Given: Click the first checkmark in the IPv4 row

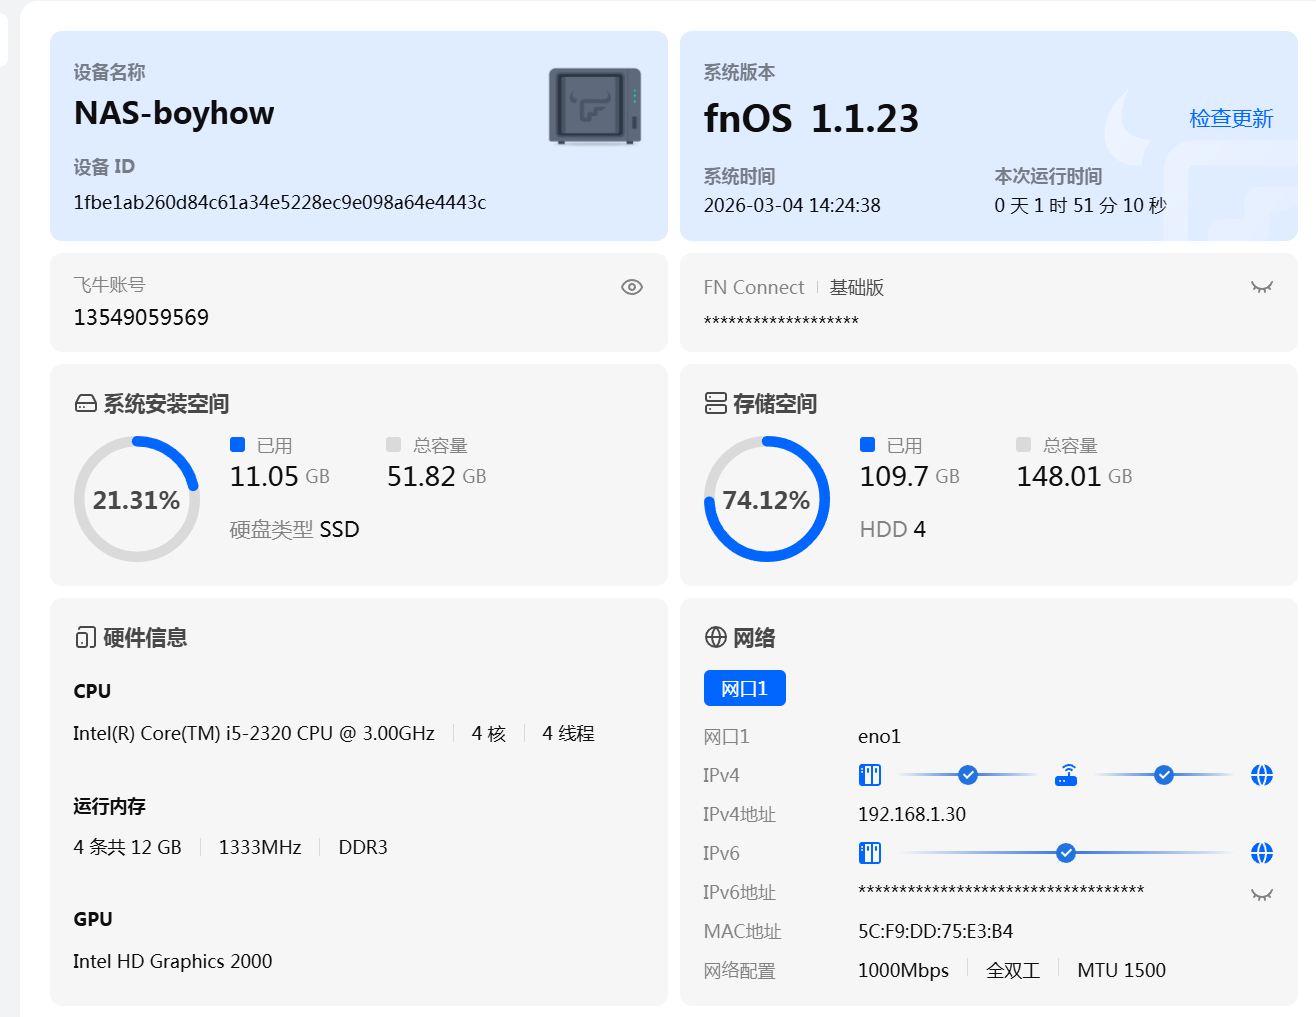Looking at the screenshot, I should click(x=967, y=775).
